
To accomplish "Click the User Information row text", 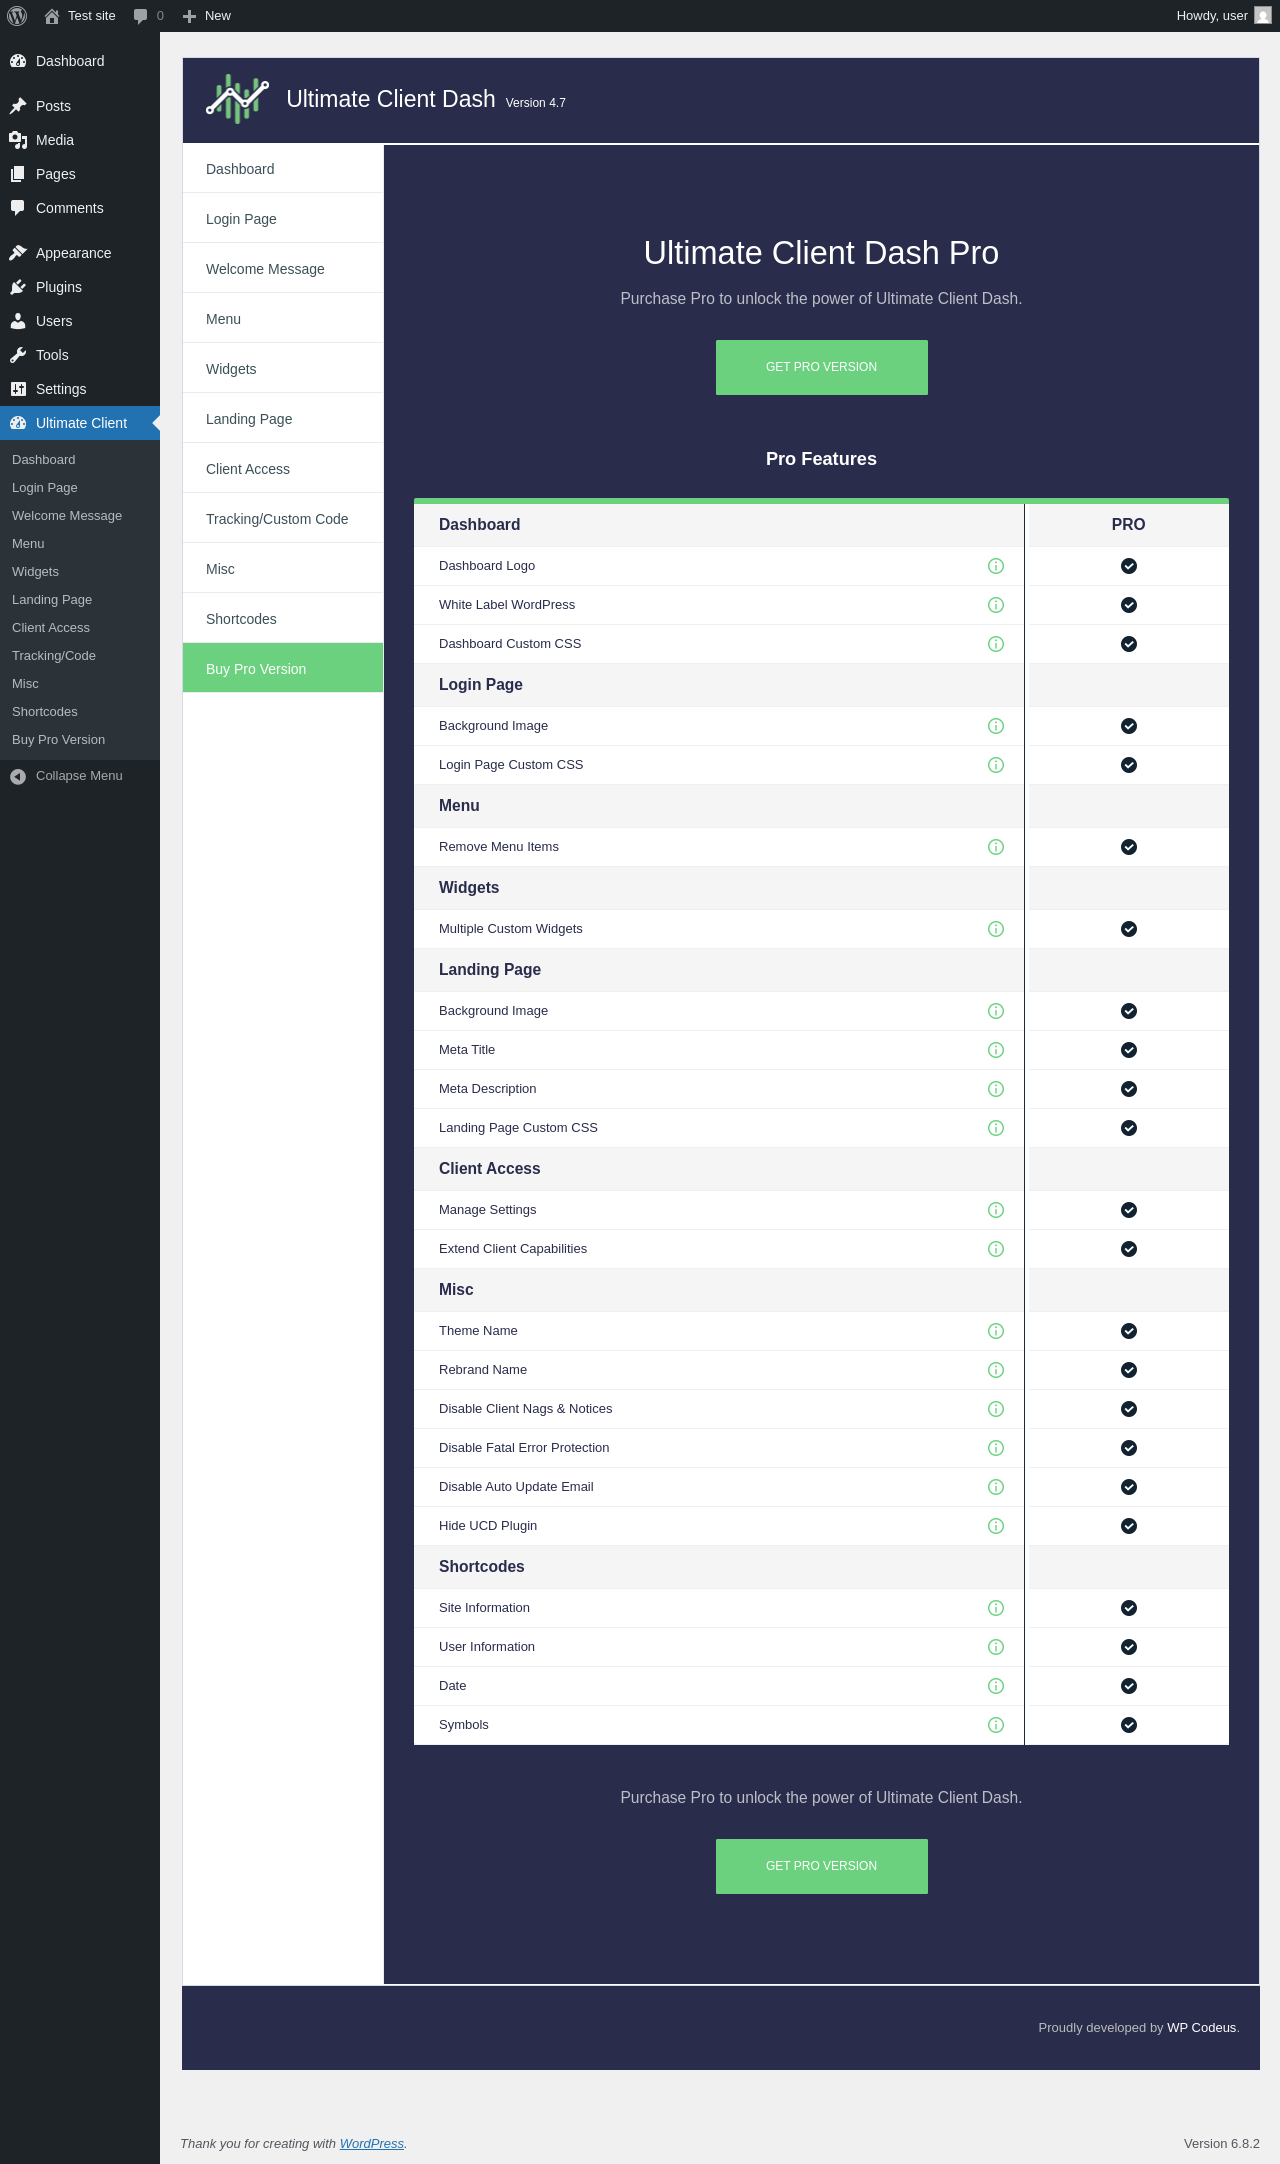I will pyautogui.click(x=487, y=1647).
